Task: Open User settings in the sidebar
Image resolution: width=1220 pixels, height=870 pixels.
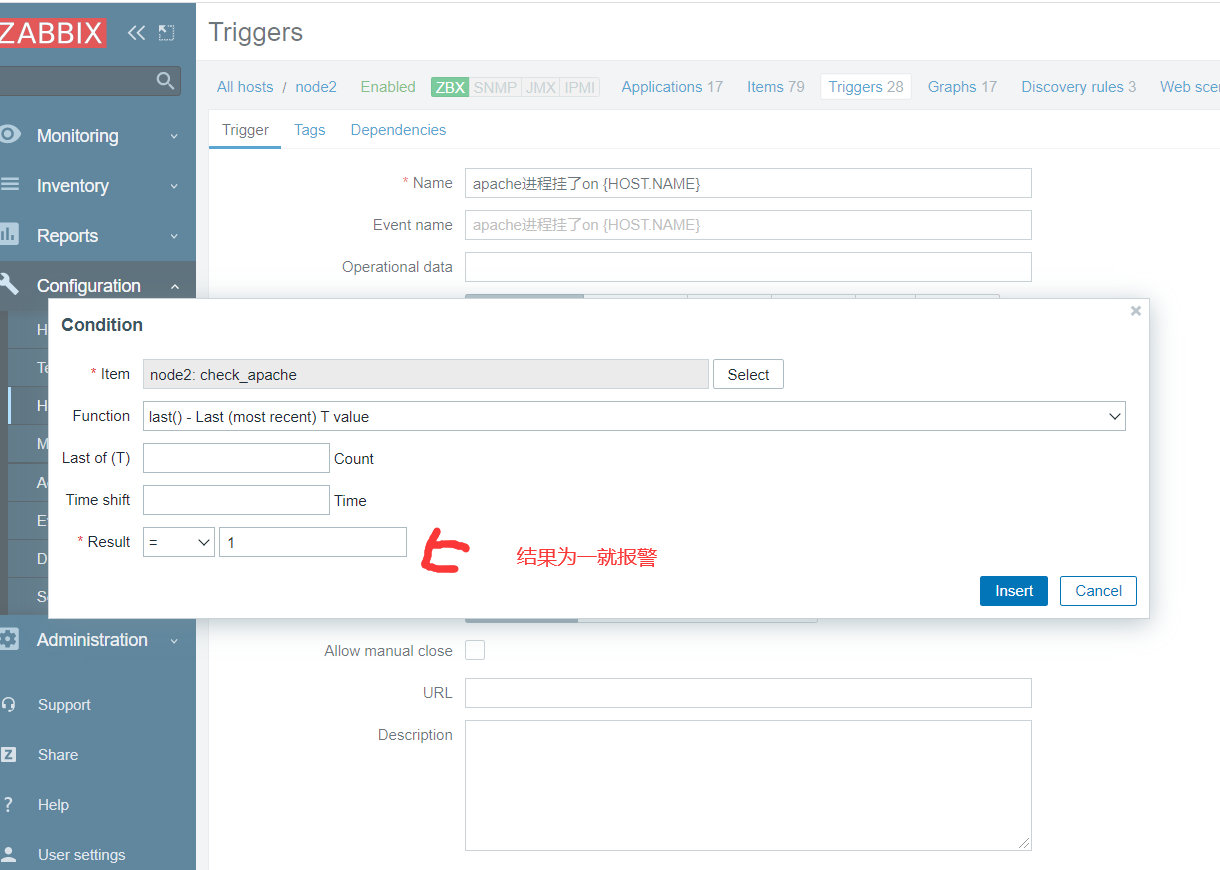Action: tap(82, 854)
